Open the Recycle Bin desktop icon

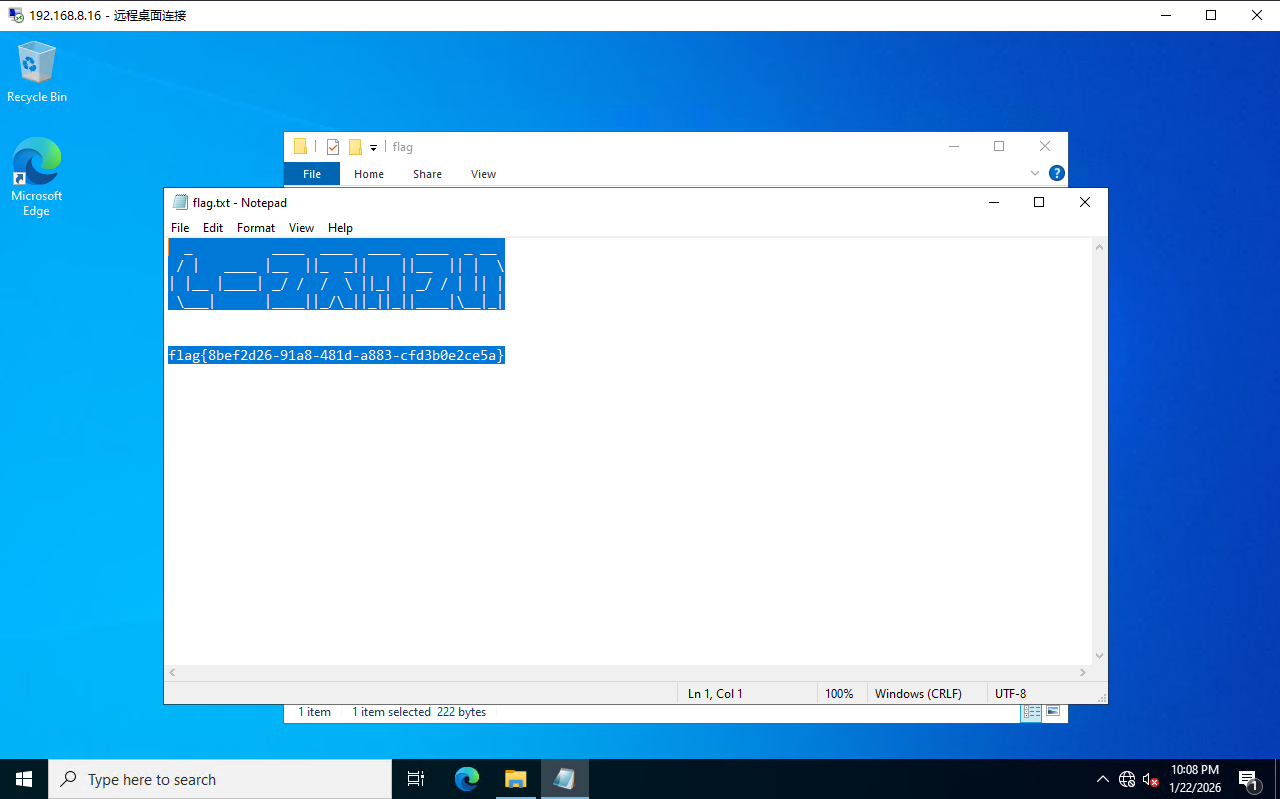[37, 70]
